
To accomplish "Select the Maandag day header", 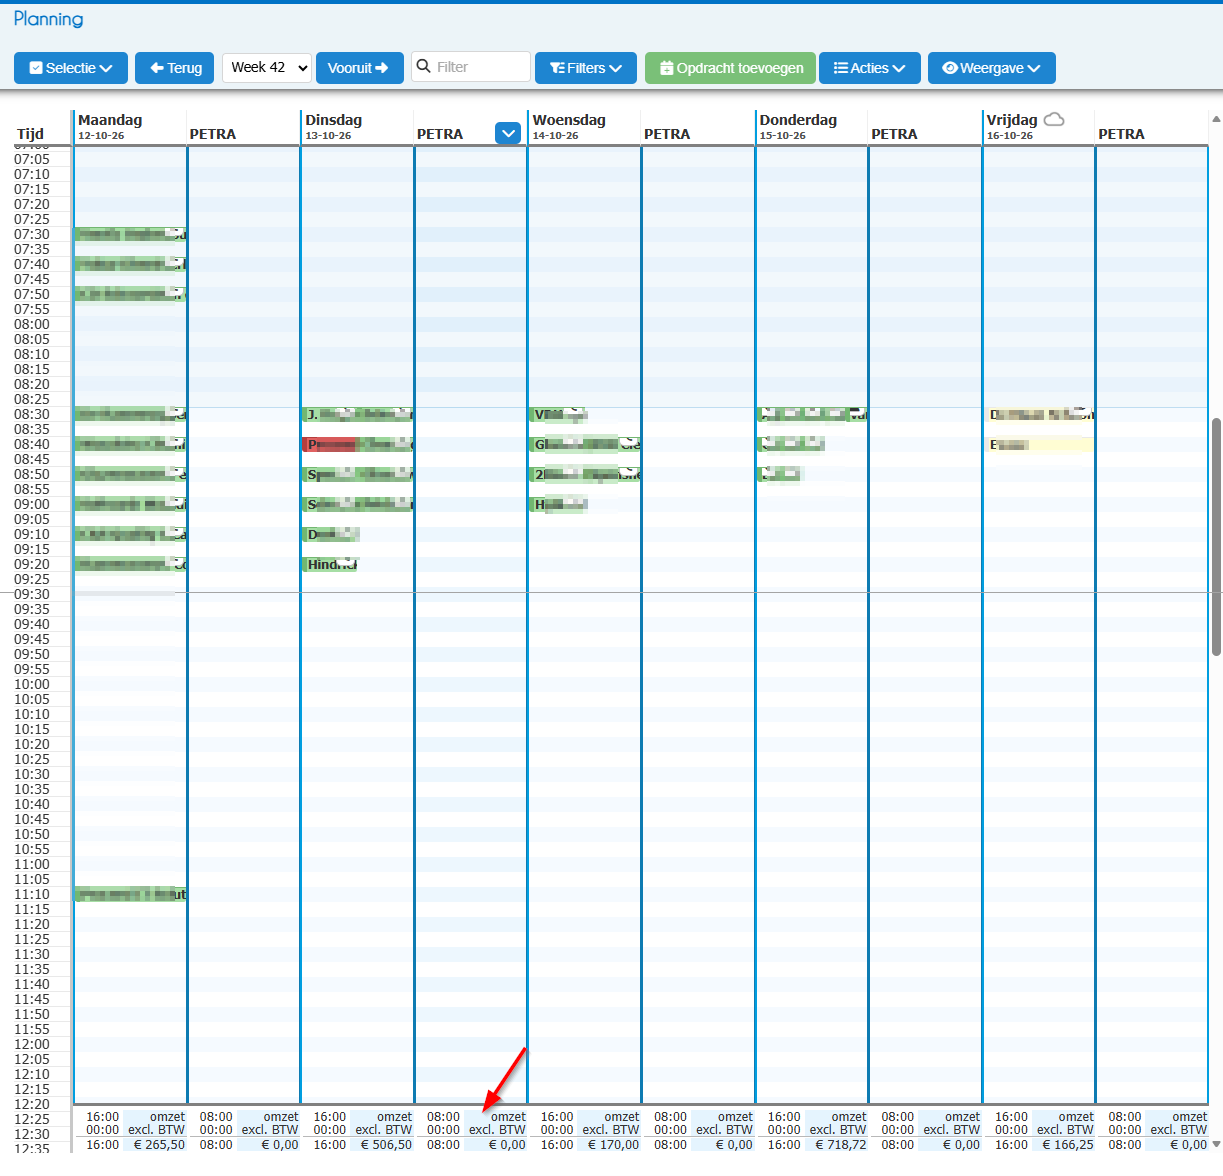I will pyautogui.click(x=110, y=120).
